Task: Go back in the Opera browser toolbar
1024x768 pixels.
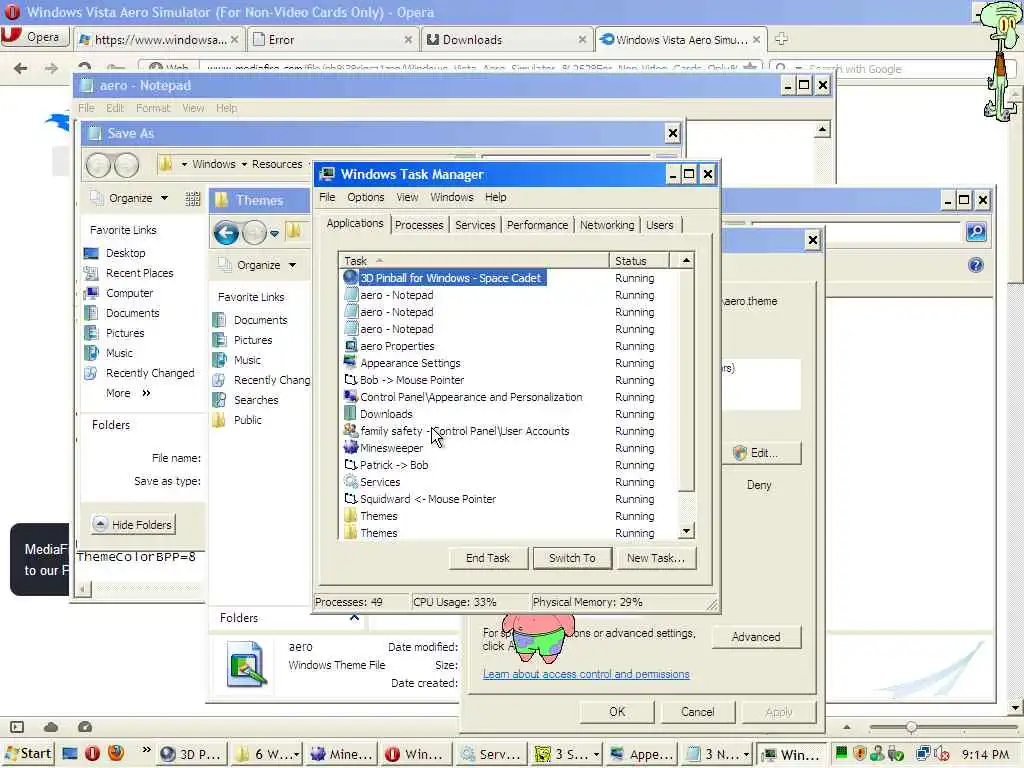Action: pos(21,68)
